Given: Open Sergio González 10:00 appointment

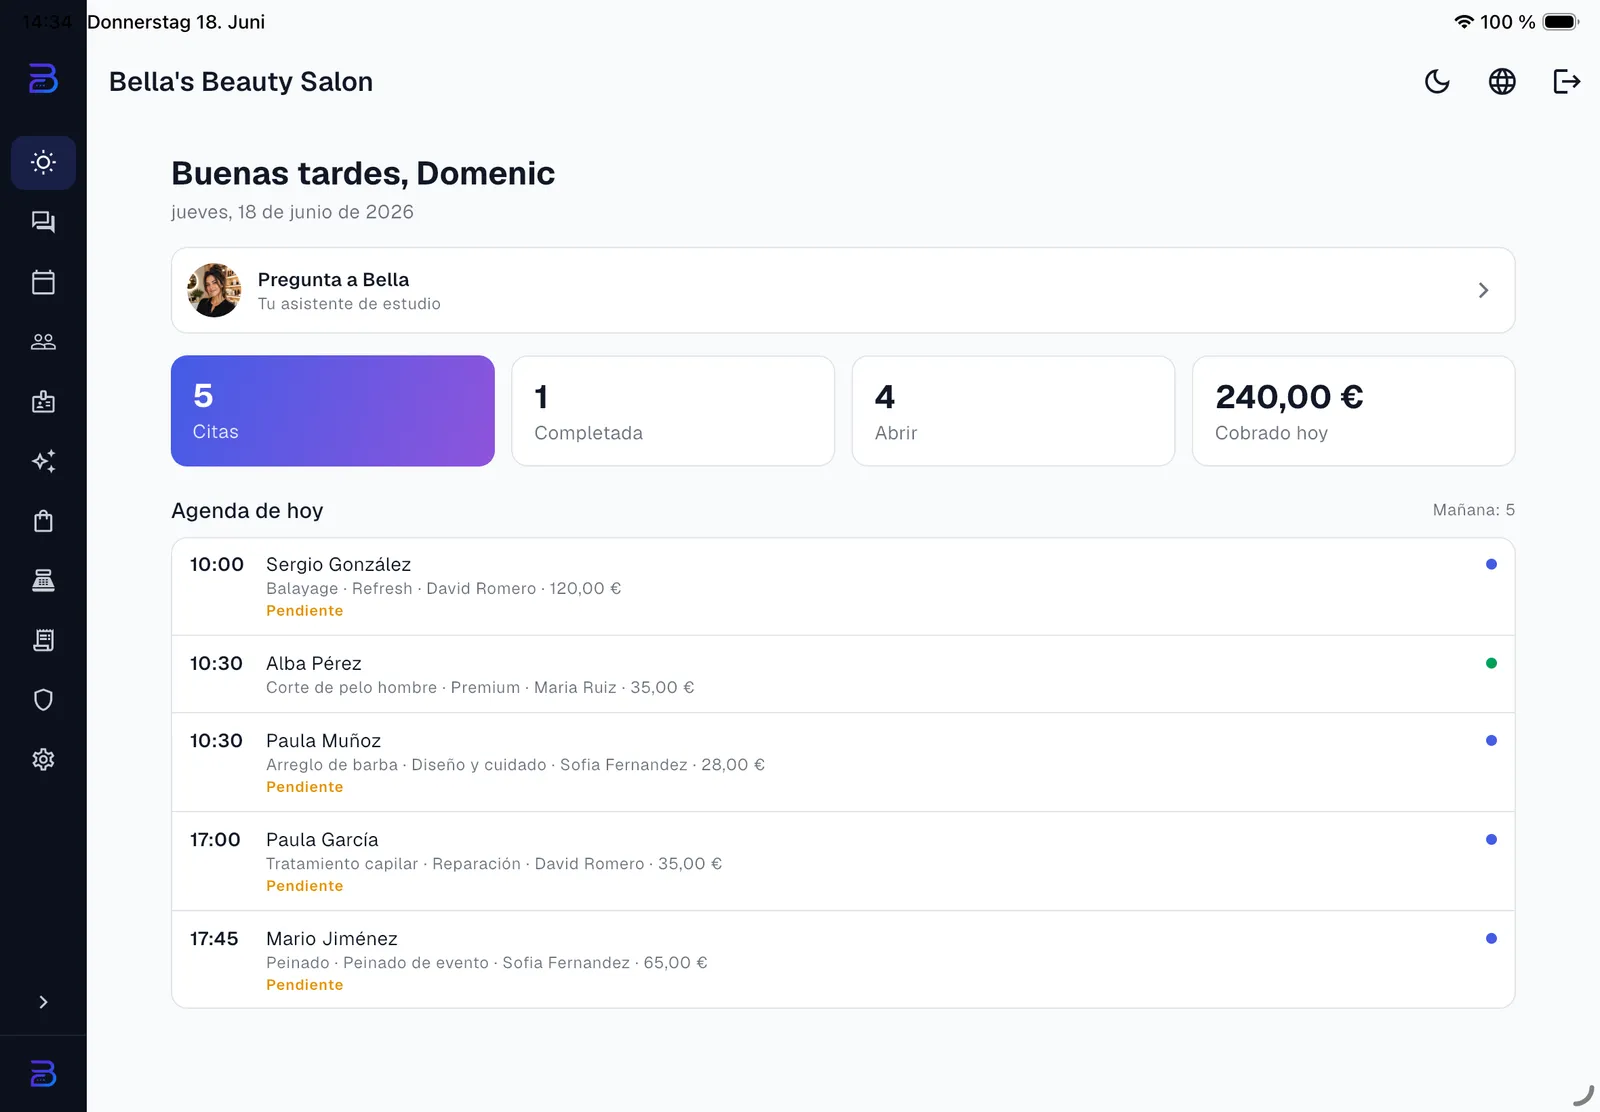Looking at the screenshot, I should click(843, 587).
